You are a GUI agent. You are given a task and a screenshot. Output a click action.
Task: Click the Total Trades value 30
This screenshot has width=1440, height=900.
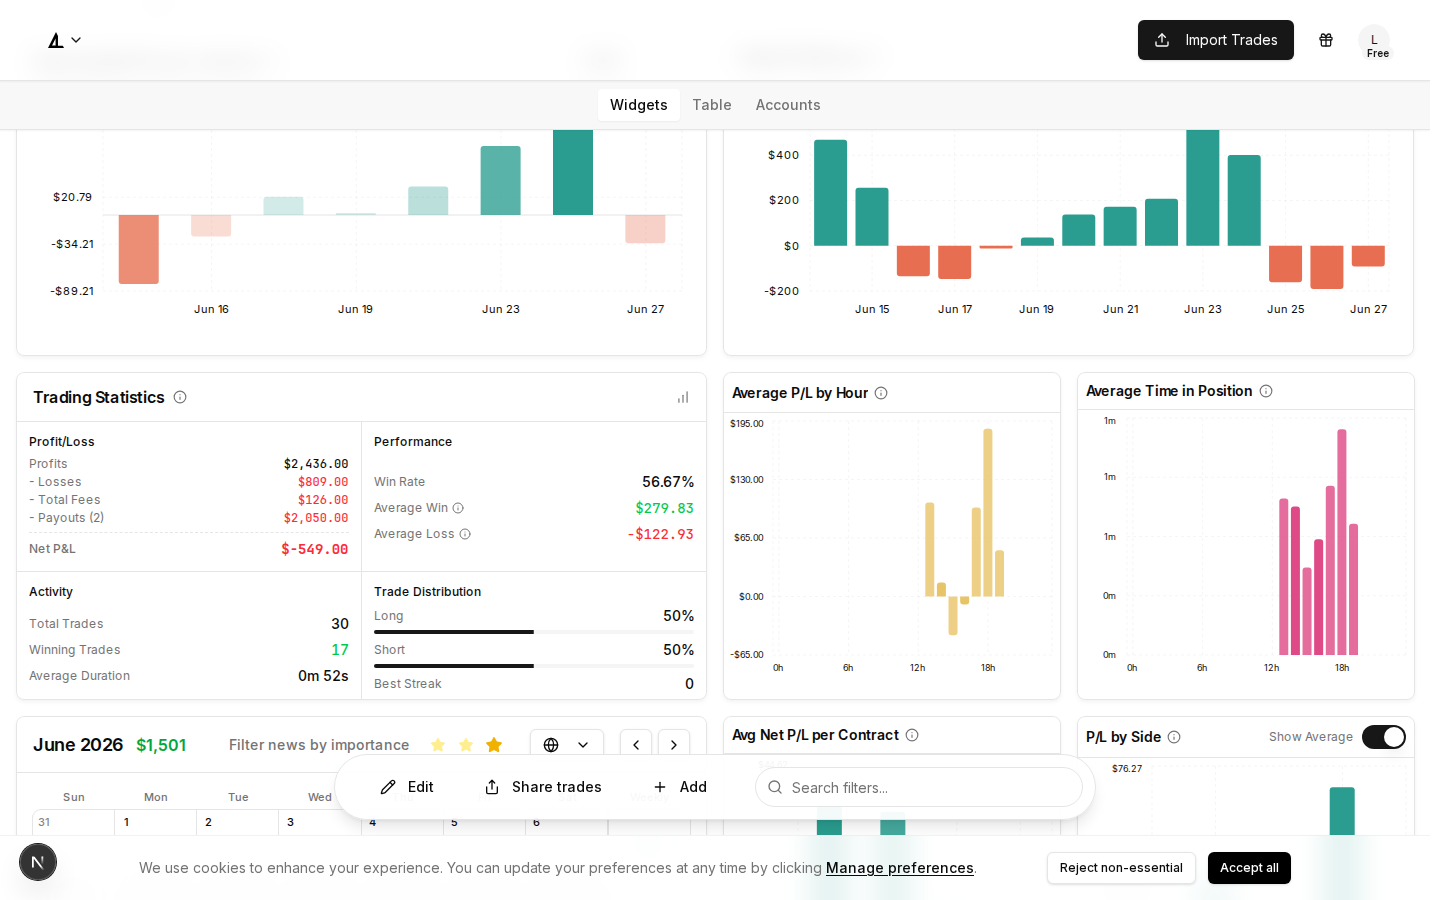(x=340, y=624)
